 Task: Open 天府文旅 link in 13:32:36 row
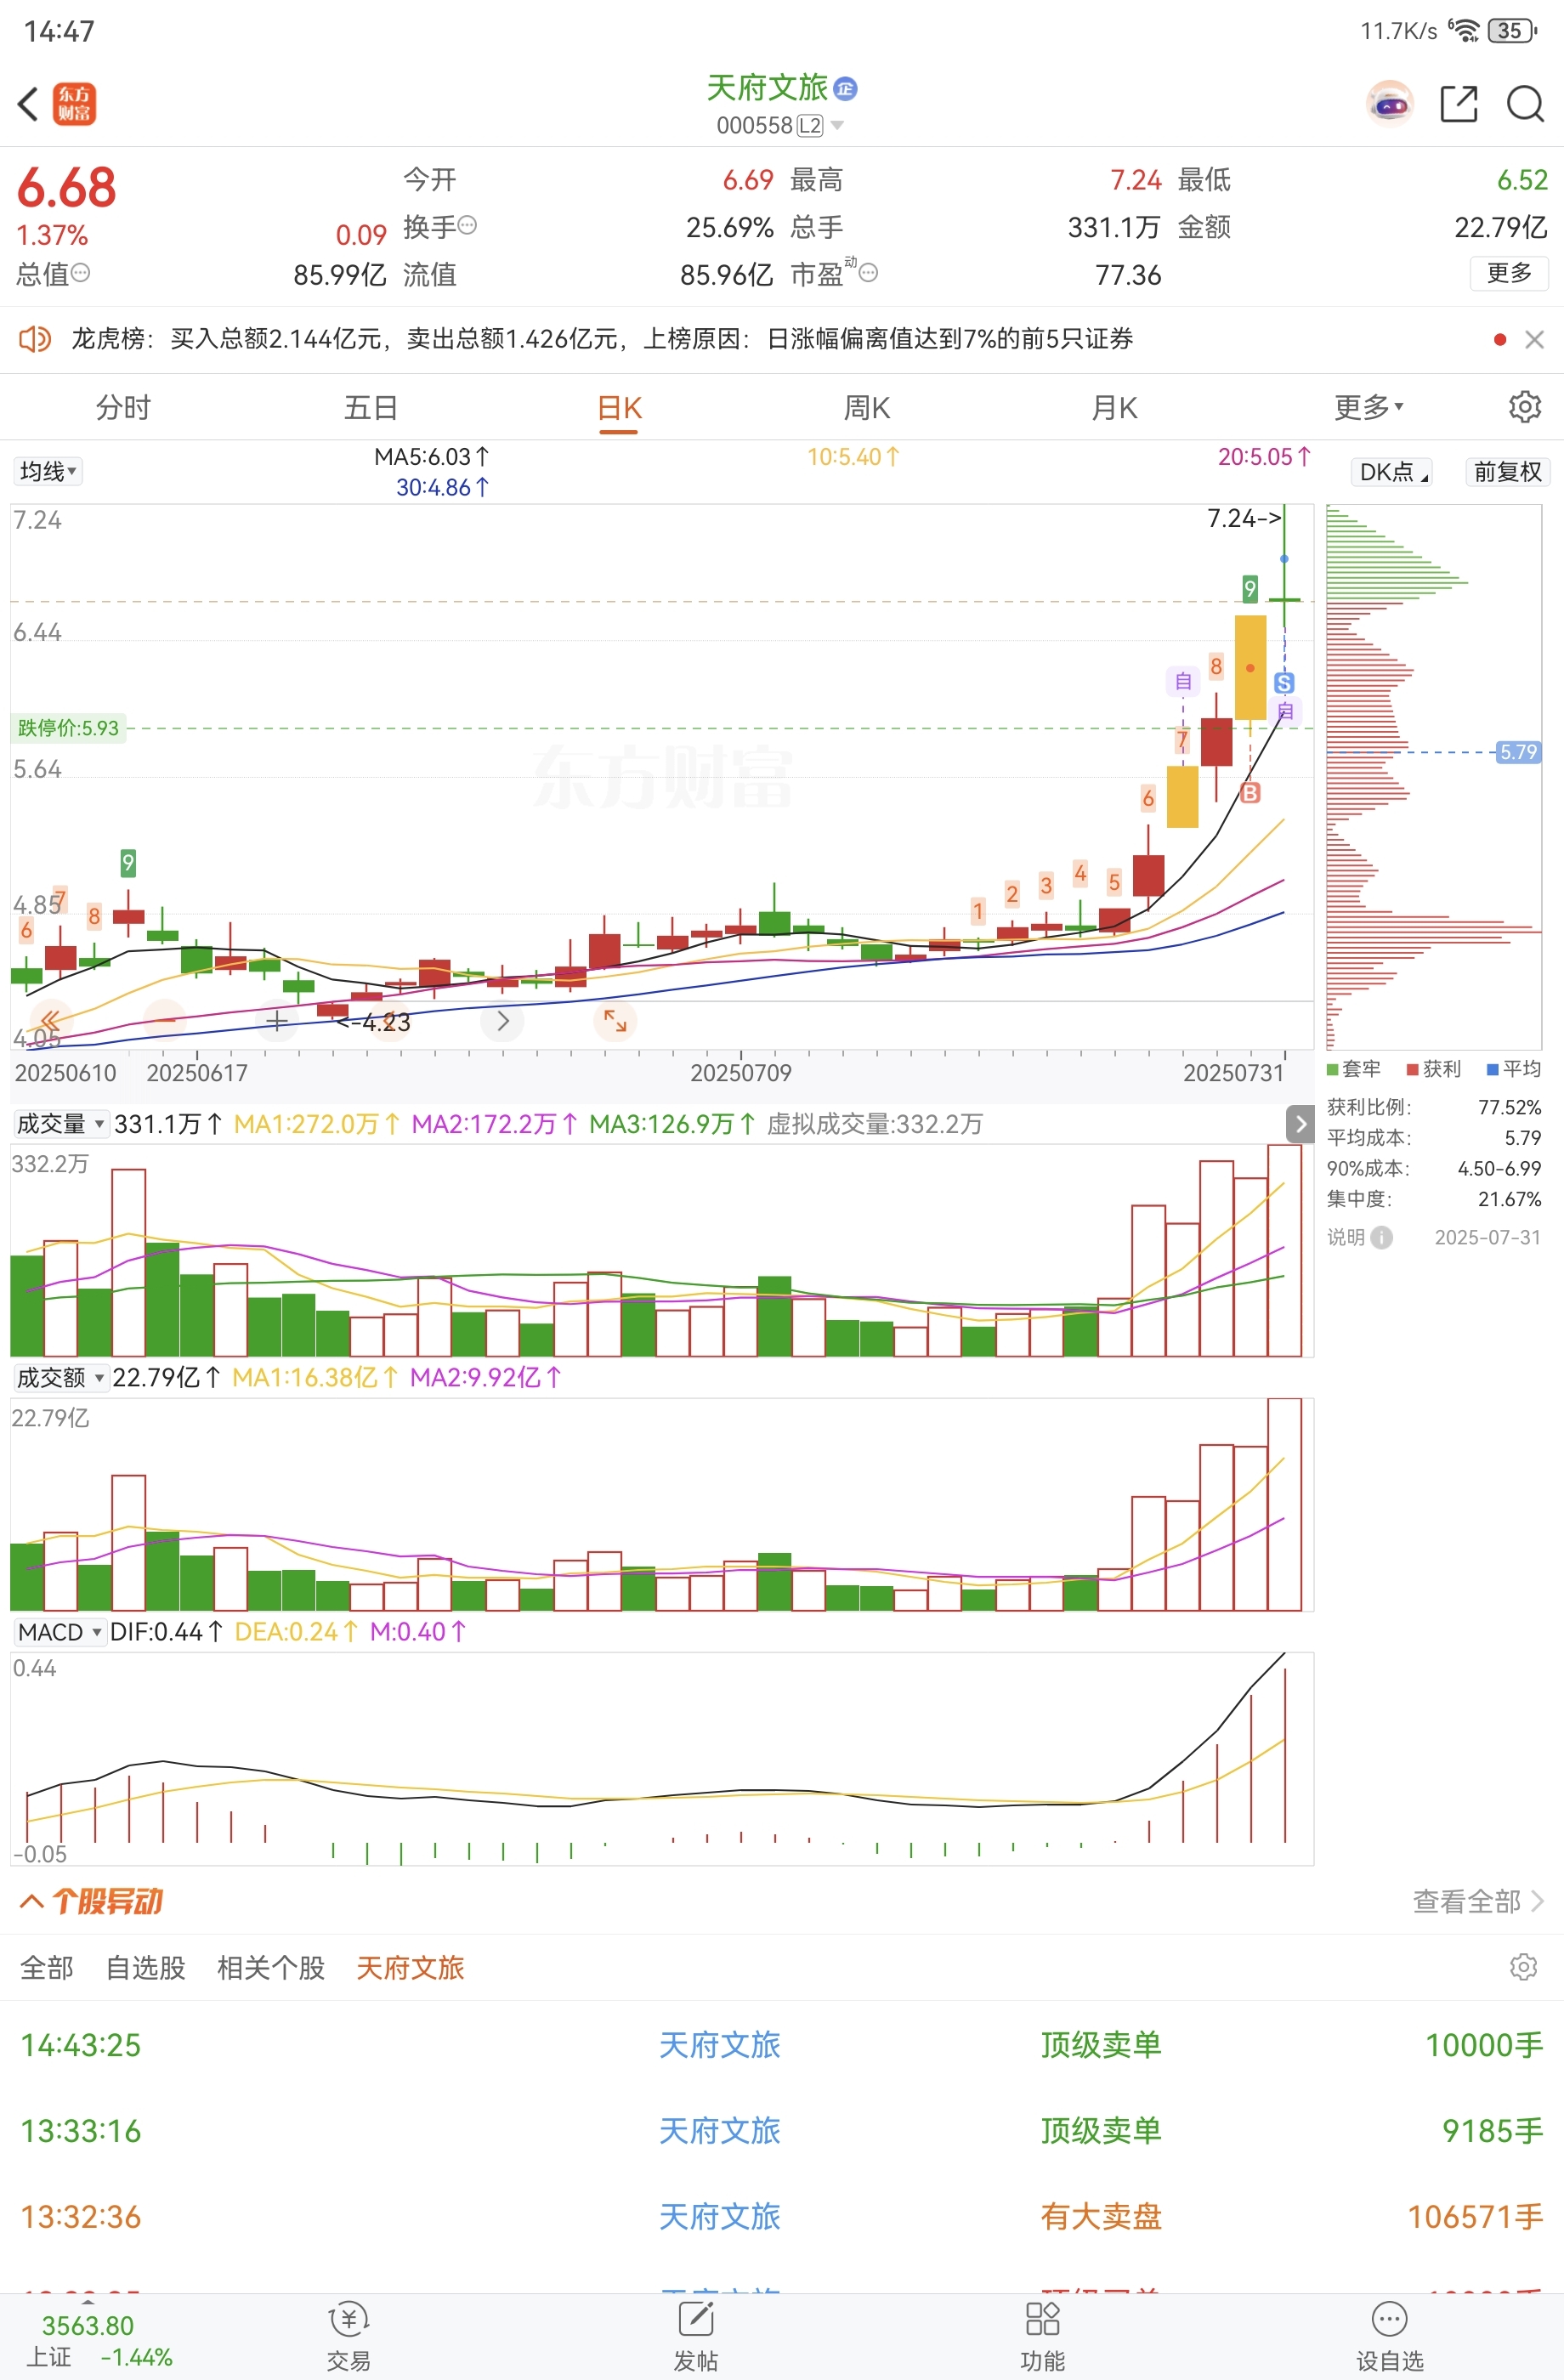click(x=719, y=2217)
